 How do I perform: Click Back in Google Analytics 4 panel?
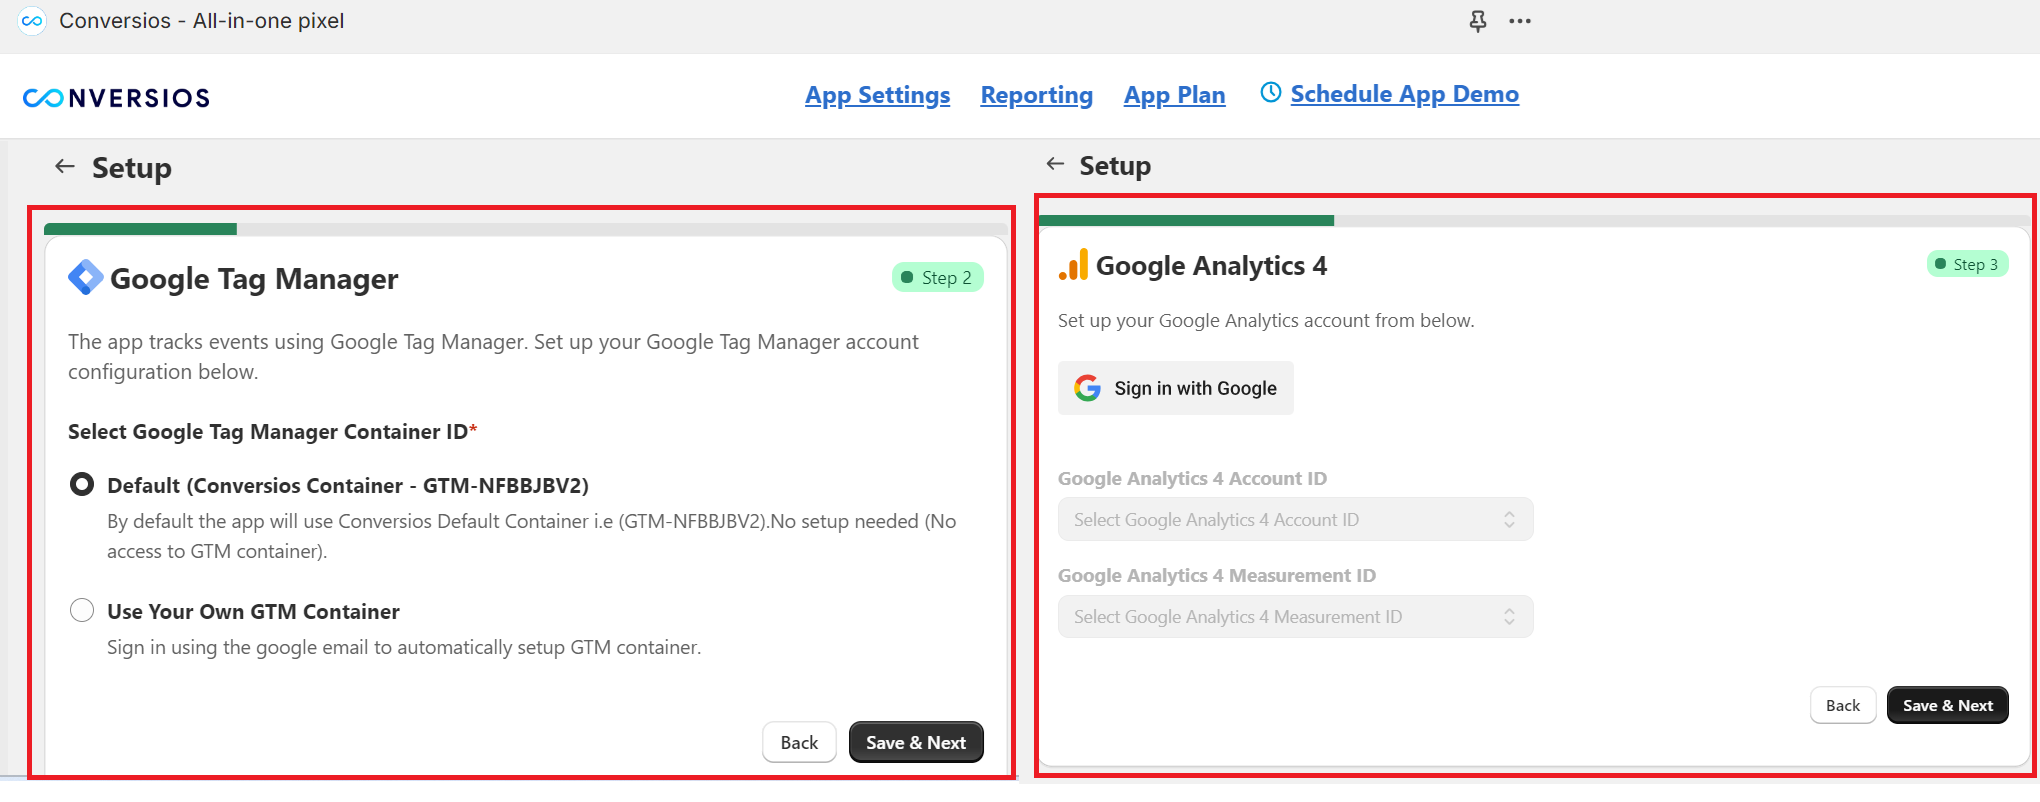click(1843, 705)
